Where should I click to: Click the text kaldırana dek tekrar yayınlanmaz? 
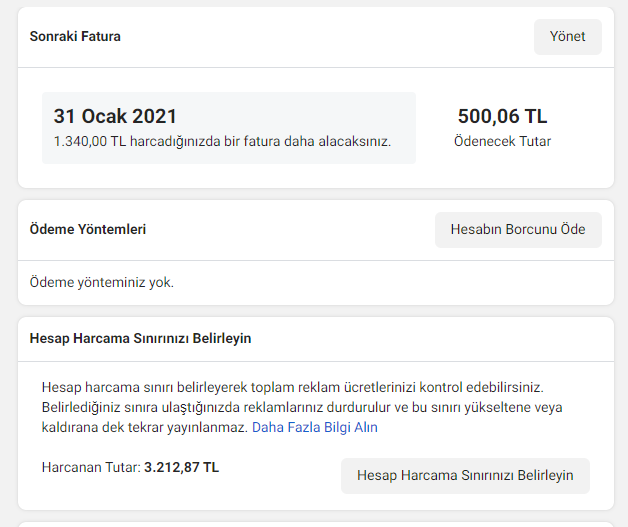click(x=145, y=427)
